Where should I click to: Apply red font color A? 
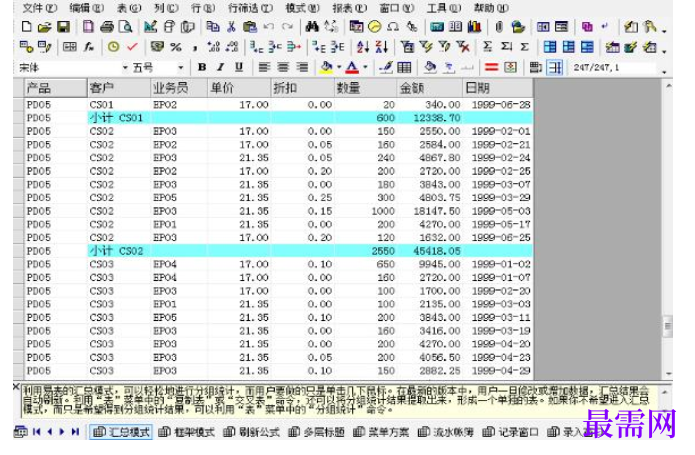tap(352, 67)
